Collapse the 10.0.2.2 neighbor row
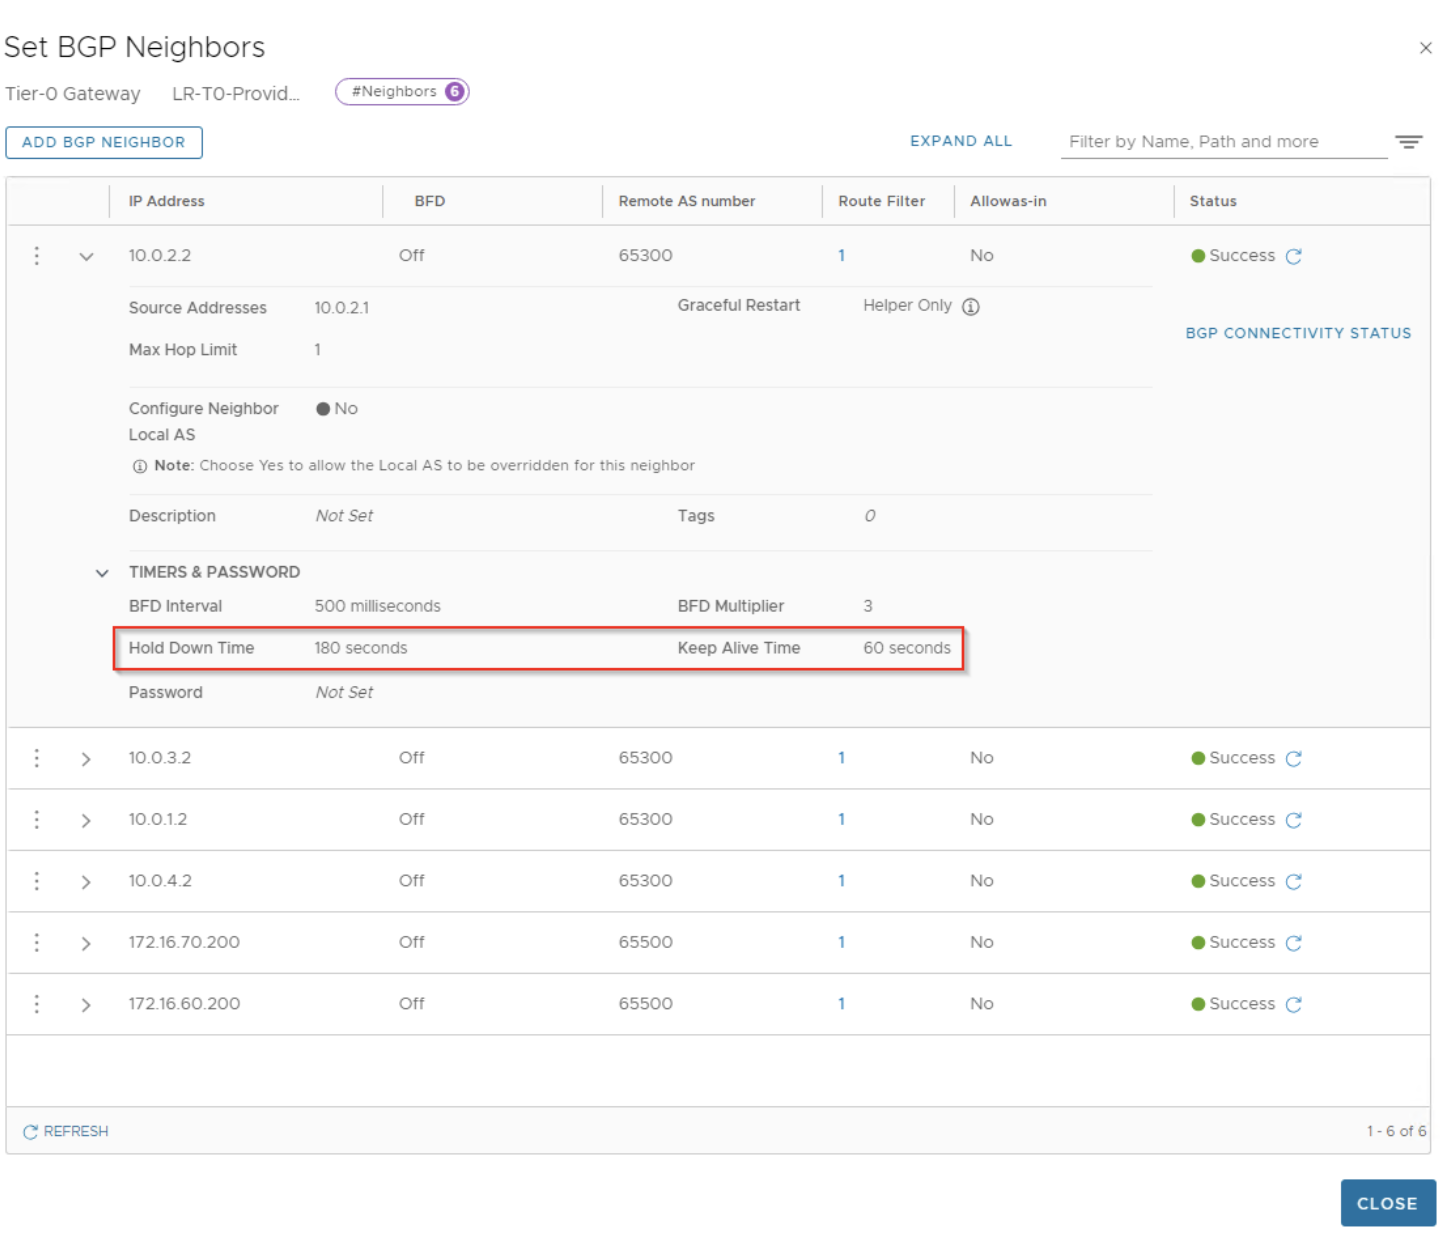 tap(86, 257)
